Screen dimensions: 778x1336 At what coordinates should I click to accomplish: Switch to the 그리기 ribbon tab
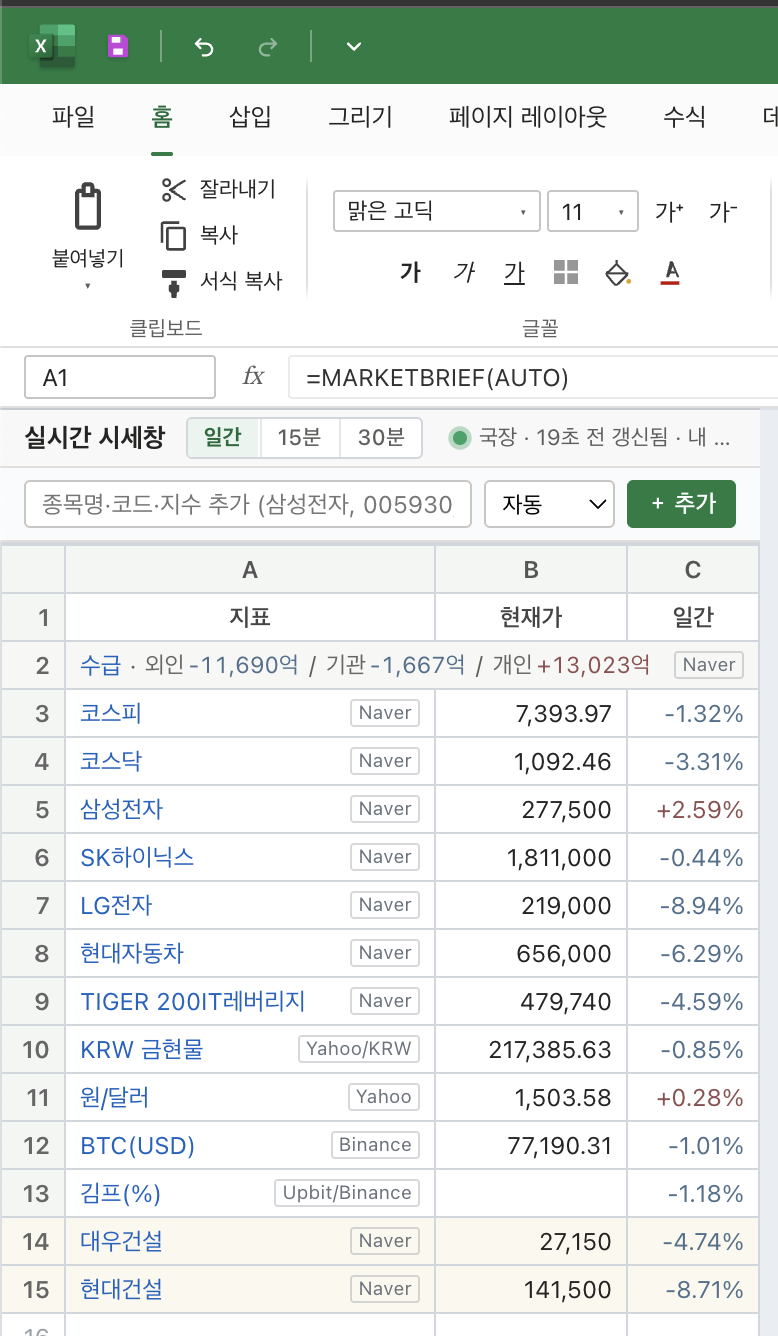coord(360,117)
